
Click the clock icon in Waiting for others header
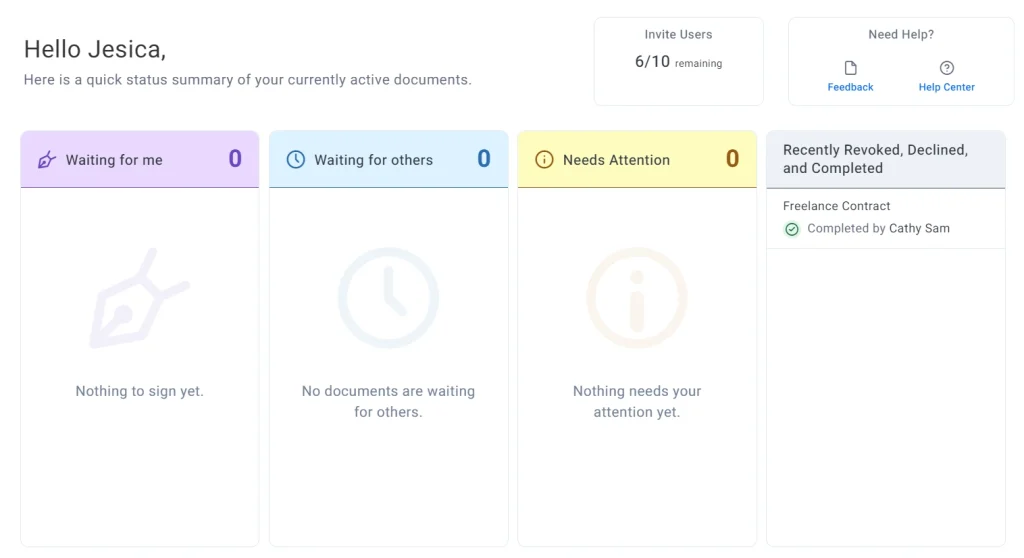point(296,159)
